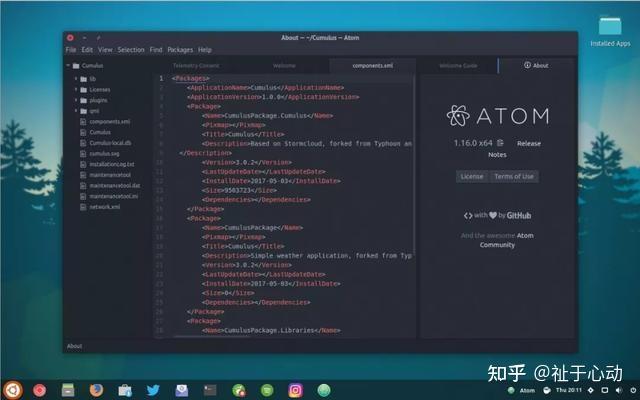This screenshot has width=640, height=400.
Task: Open the Installed Apps desktop folder
Action: pyautogui.click(x=610, y=31)
